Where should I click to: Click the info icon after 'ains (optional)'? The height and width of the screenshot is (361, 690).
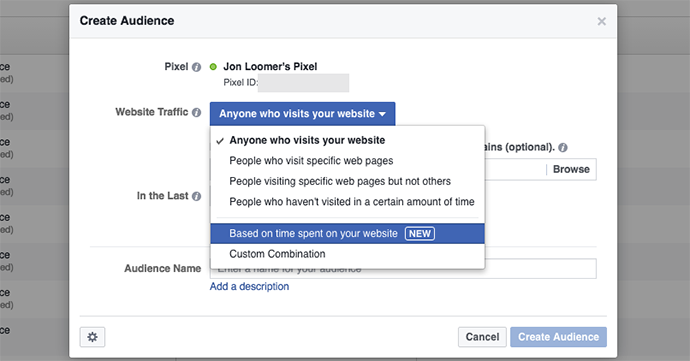click(x=563, y=148)
